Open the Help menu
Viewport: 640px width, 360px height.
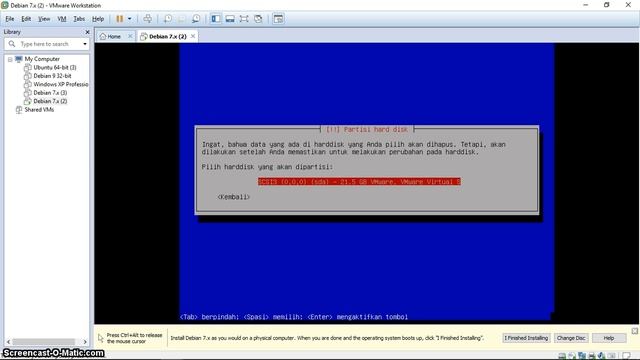(x=98, y=19)
